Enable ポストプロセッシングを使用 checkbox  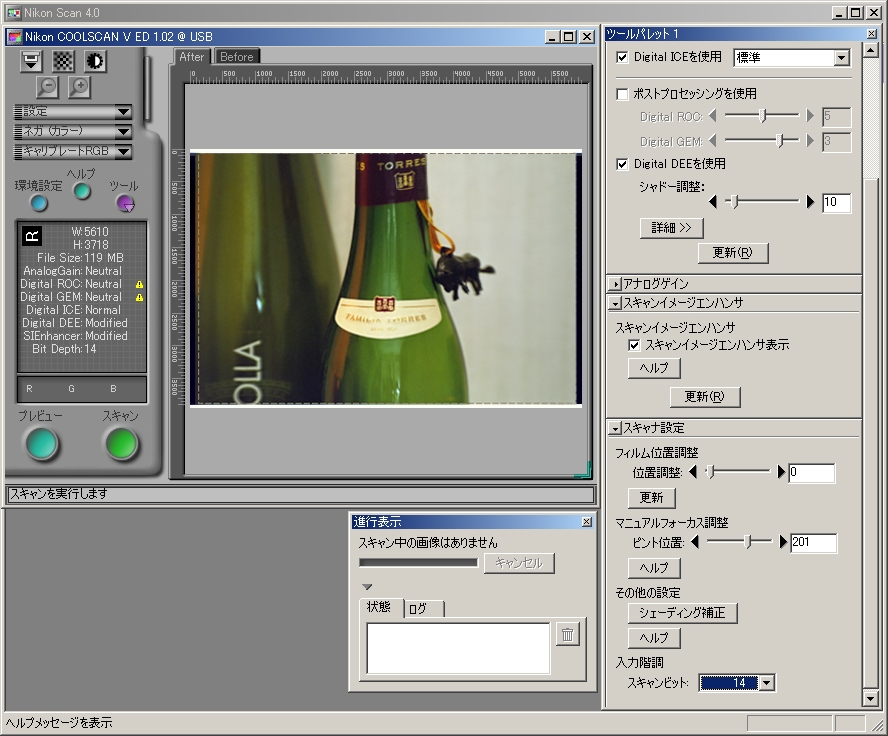coord(622,94)
